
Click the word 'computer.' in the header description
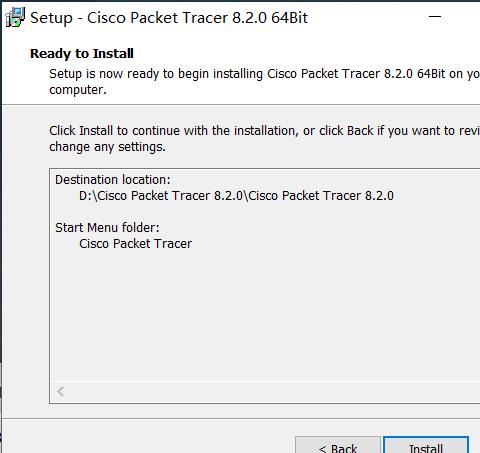click(x=78, y=90)
